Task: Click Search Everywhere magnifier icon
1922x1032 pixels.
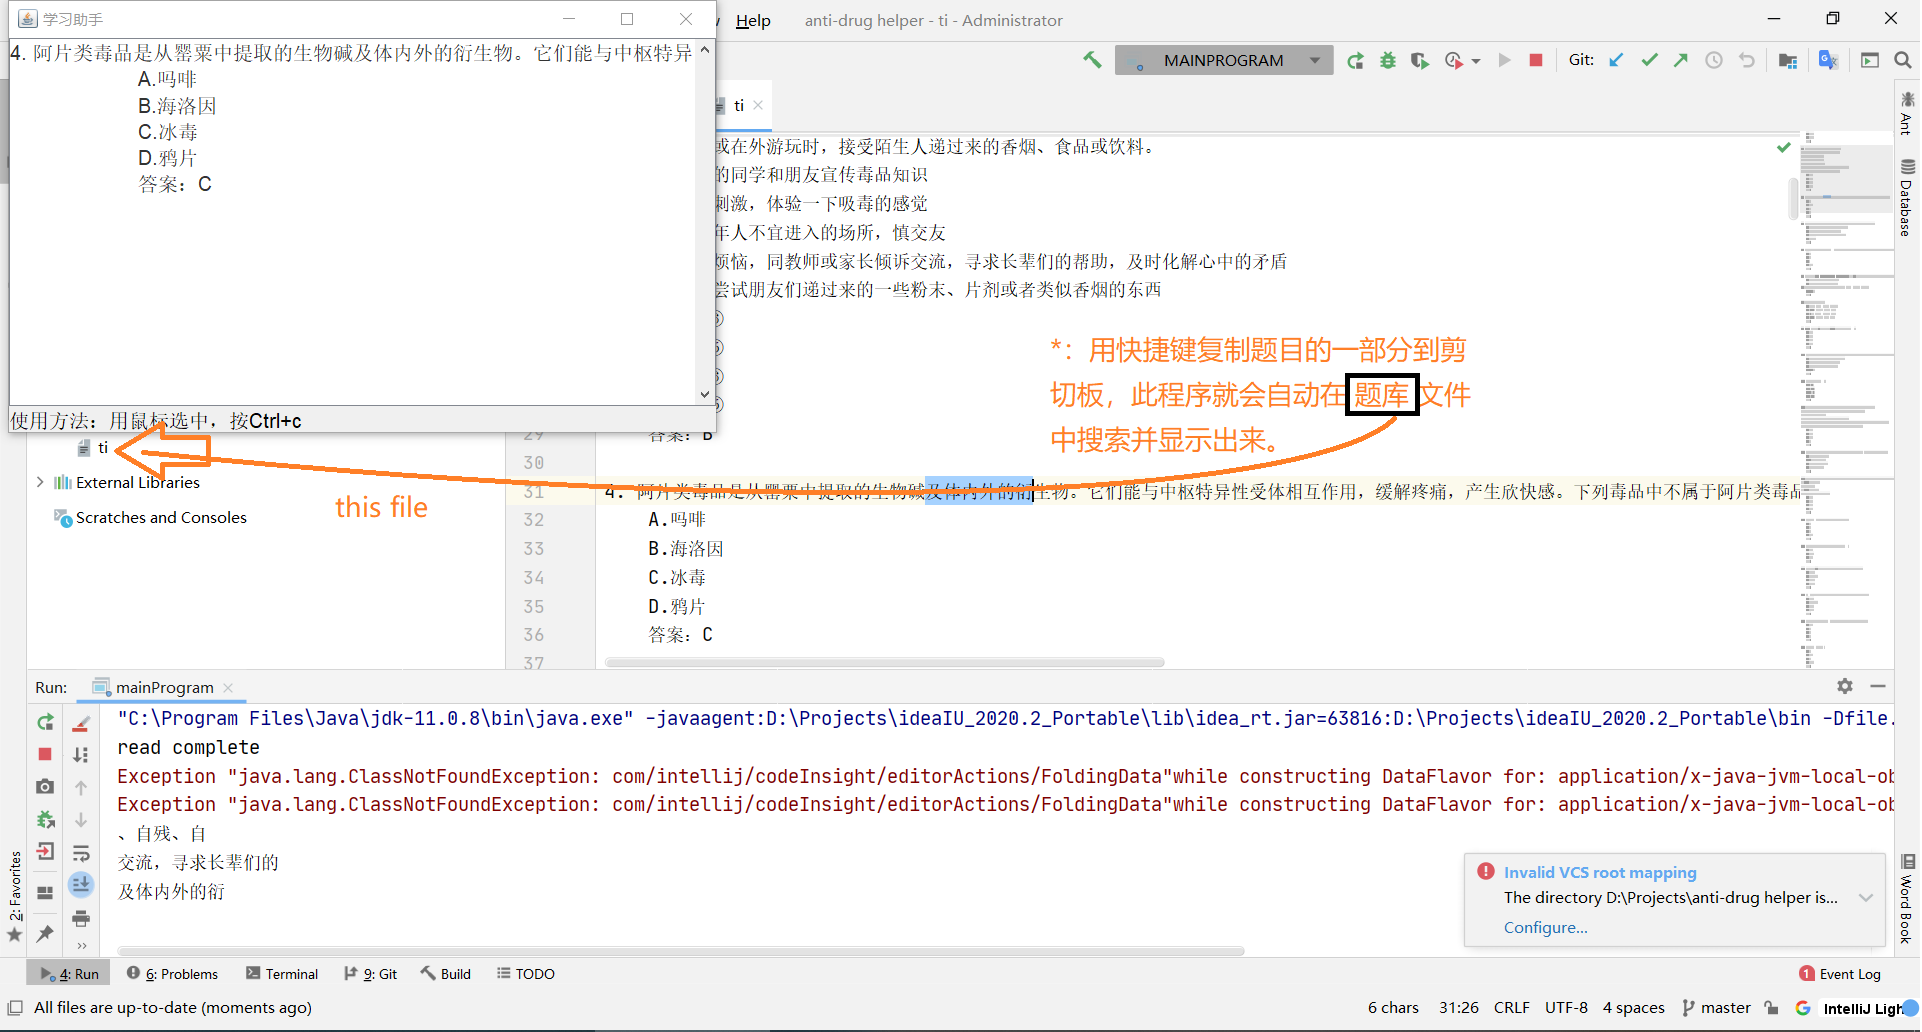Action: [x=1903, y=60]
